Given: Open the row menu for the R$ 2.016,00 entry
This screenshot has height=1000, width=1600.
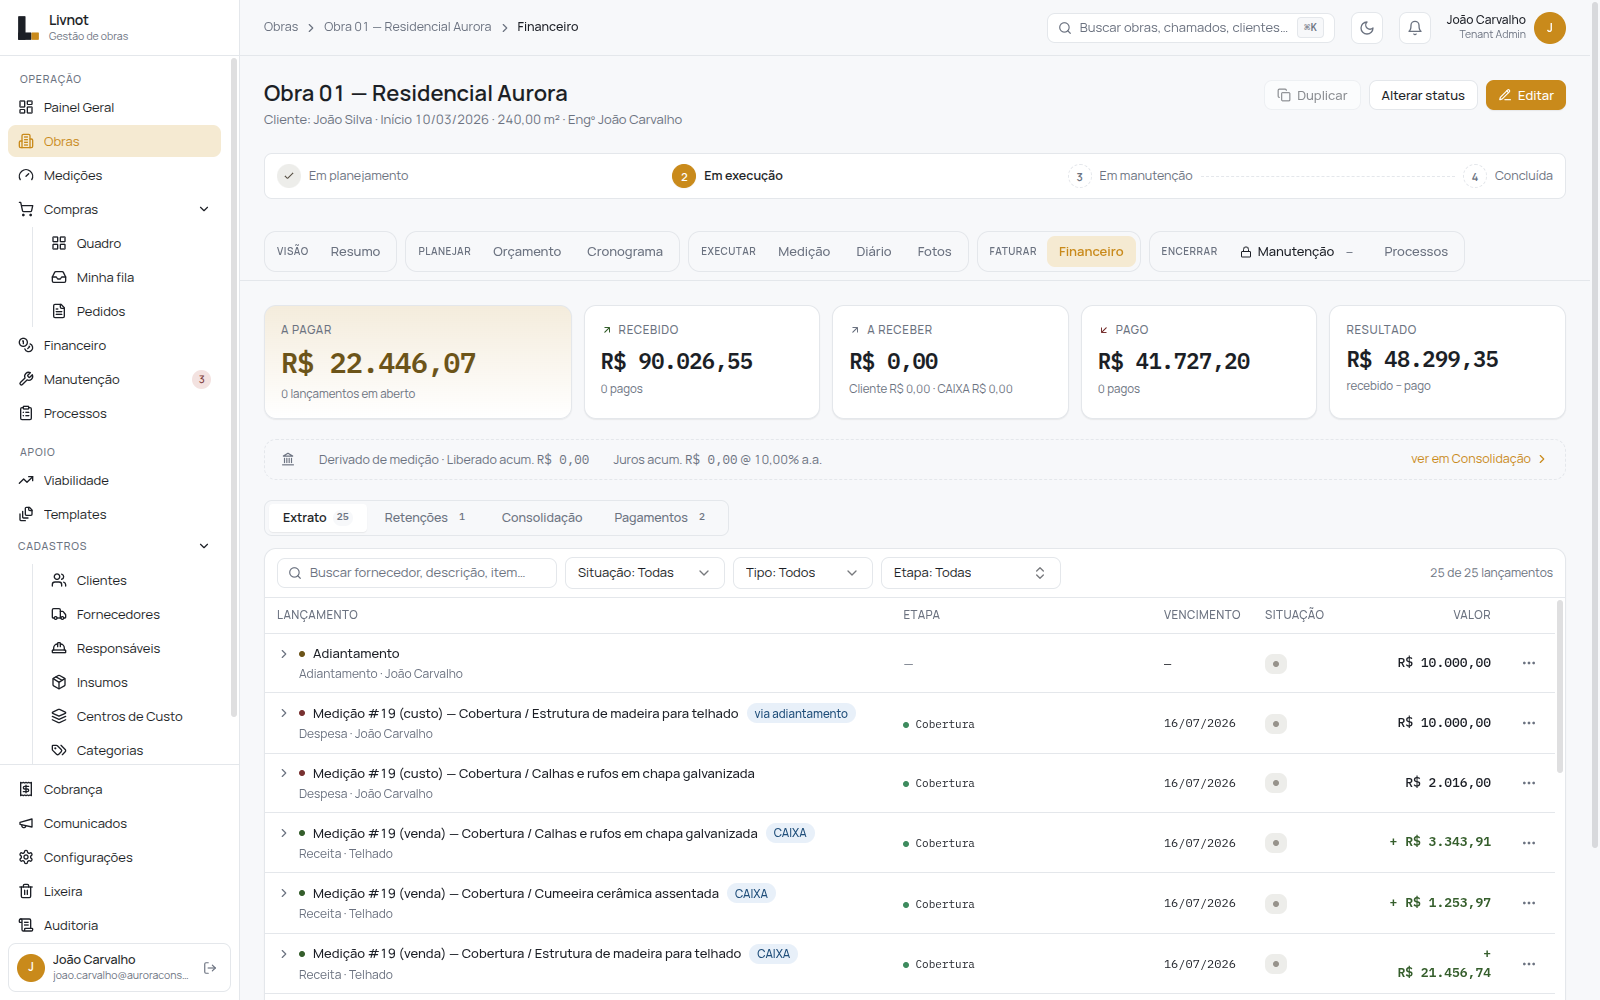Looking at the screenshot, I should click(x=1529, y=783).
